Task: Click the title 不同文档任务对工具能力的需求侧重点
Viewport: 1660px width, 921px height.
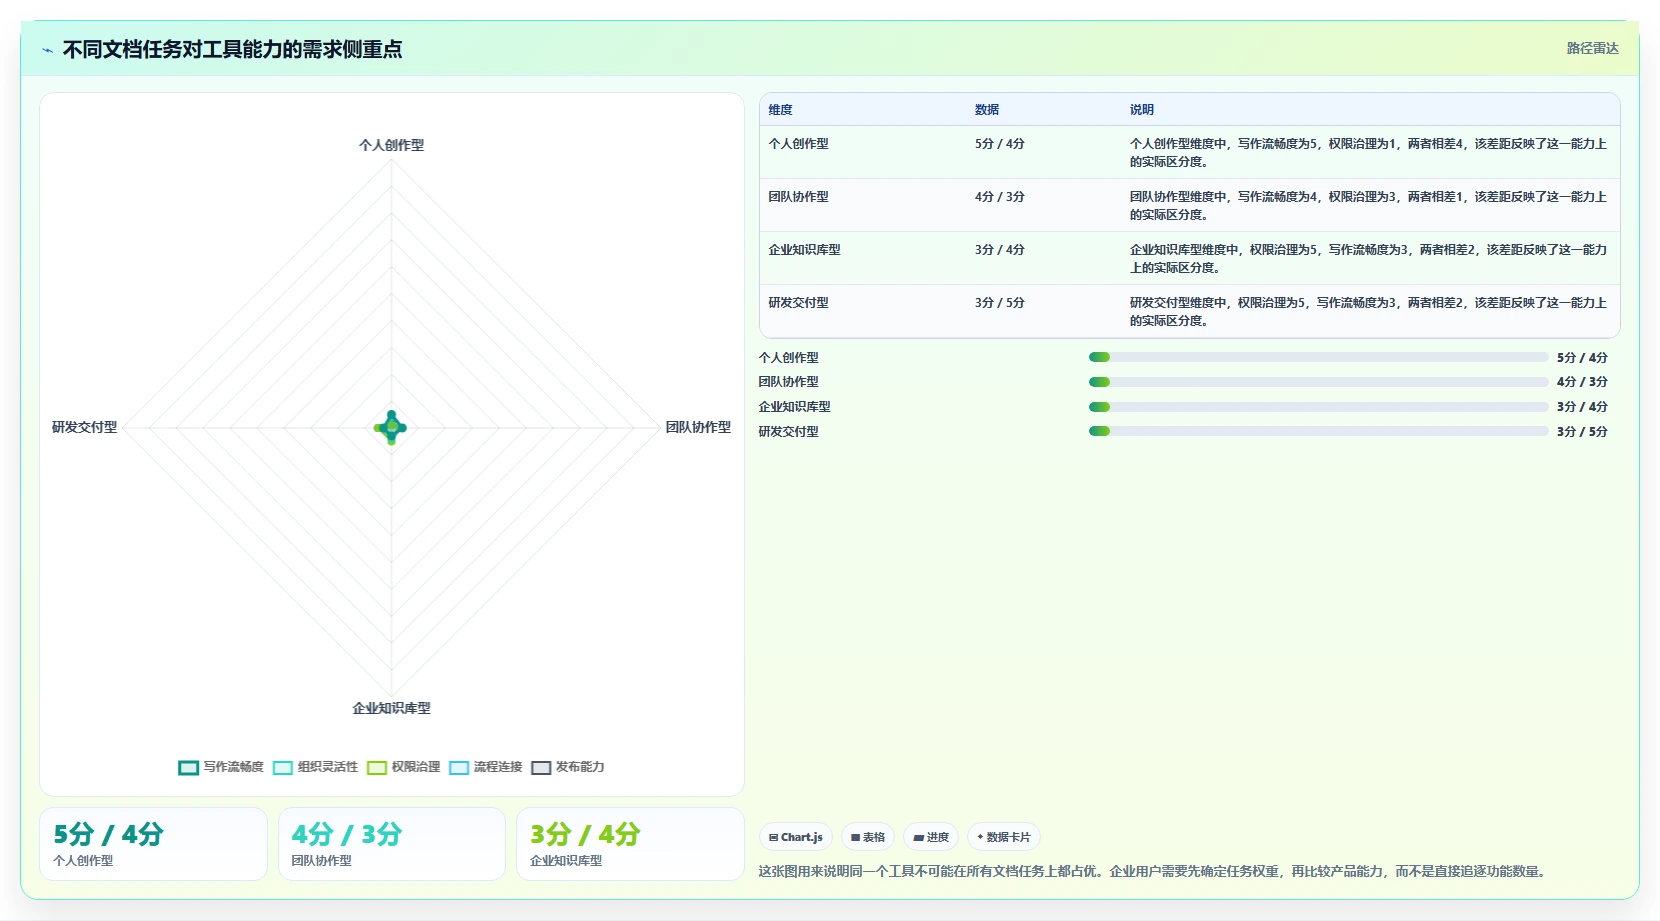Action: coord(232,49)
